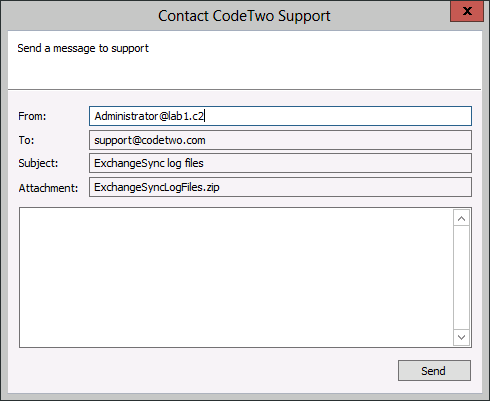This screenshot has height=401, width=490.
Task: Close the Contact CodeTwo Support dialog
Action: click(467, 11)
